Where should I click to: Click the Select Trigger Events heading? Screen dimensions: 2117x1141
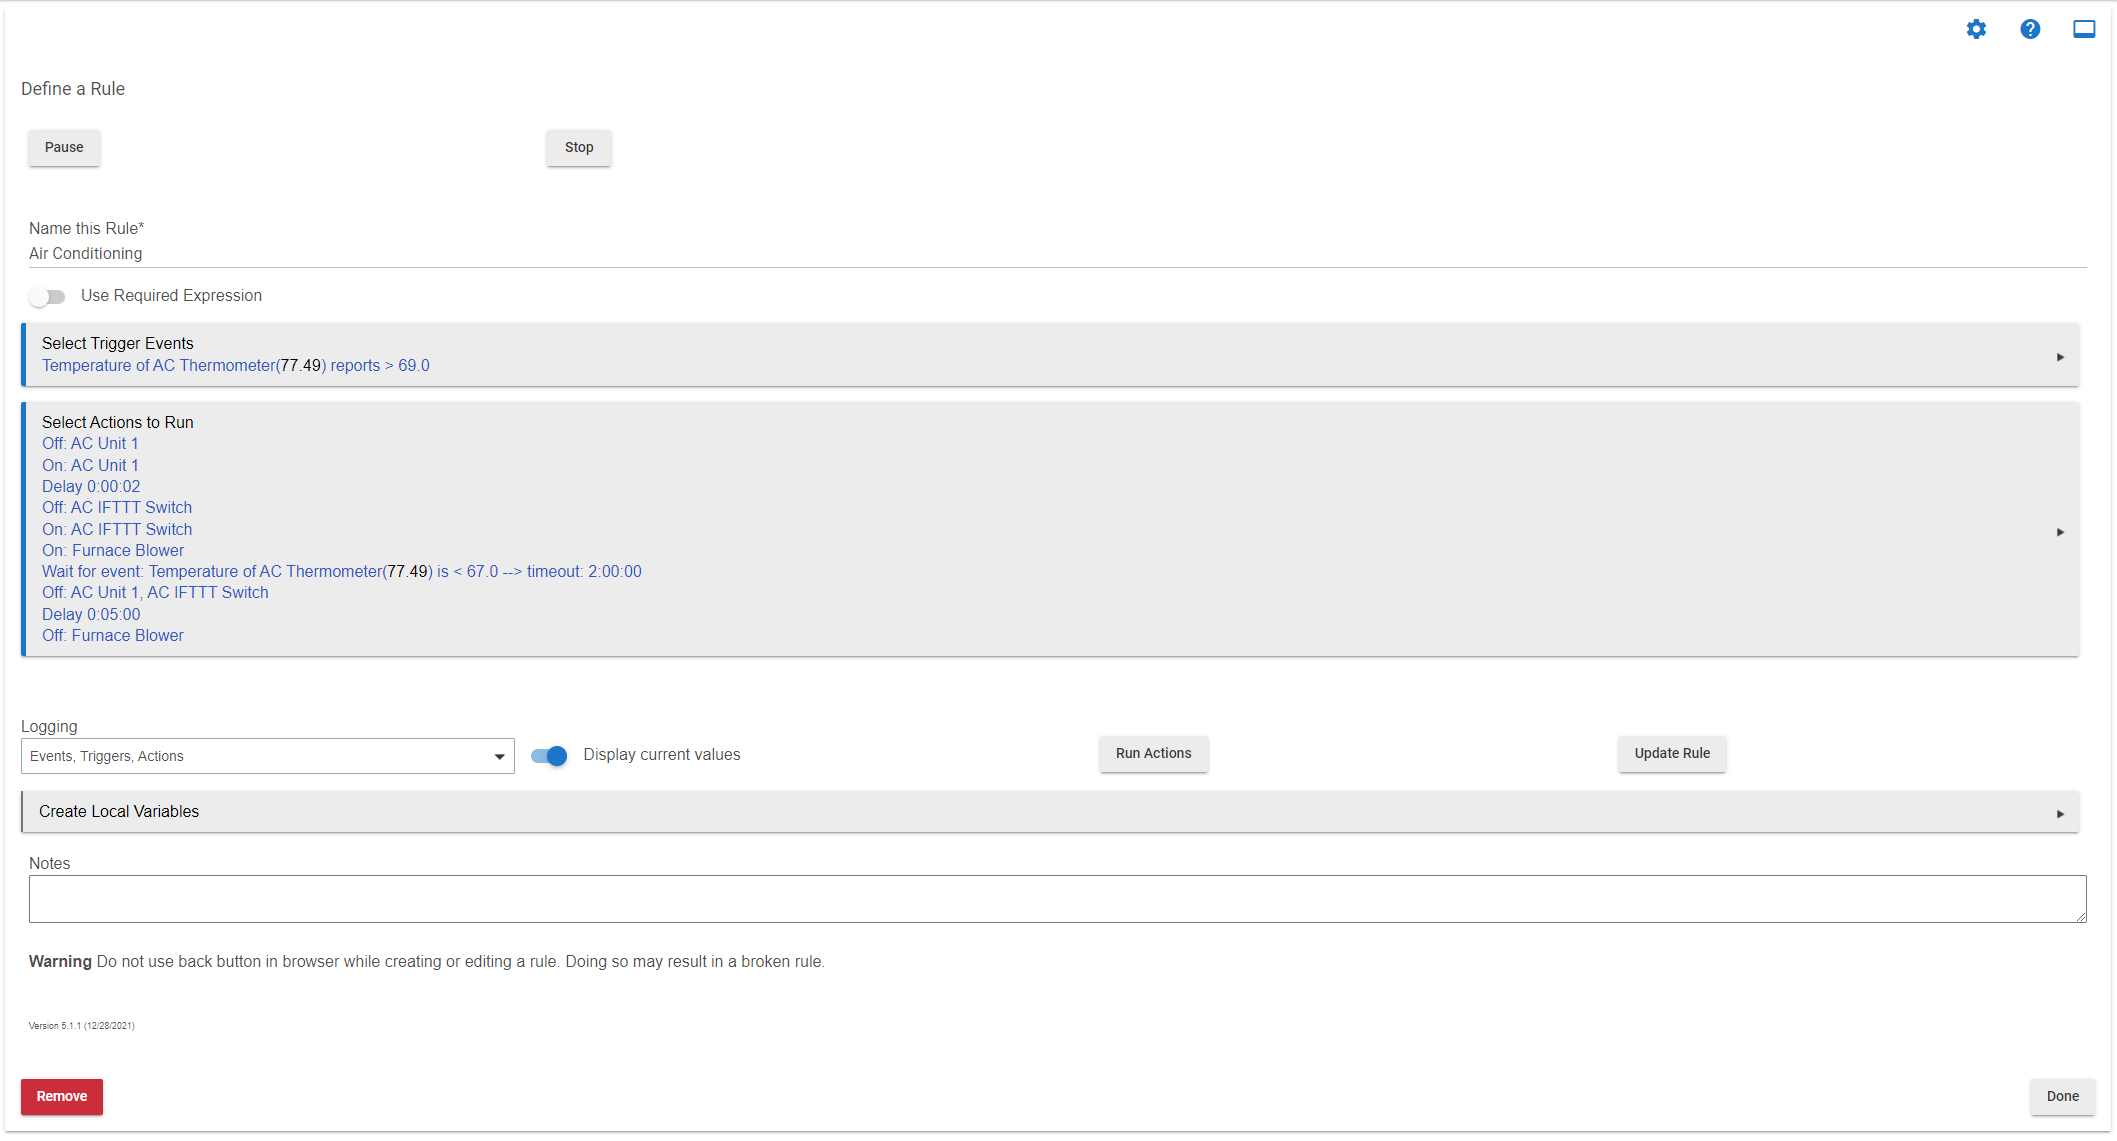coord(118,344)
